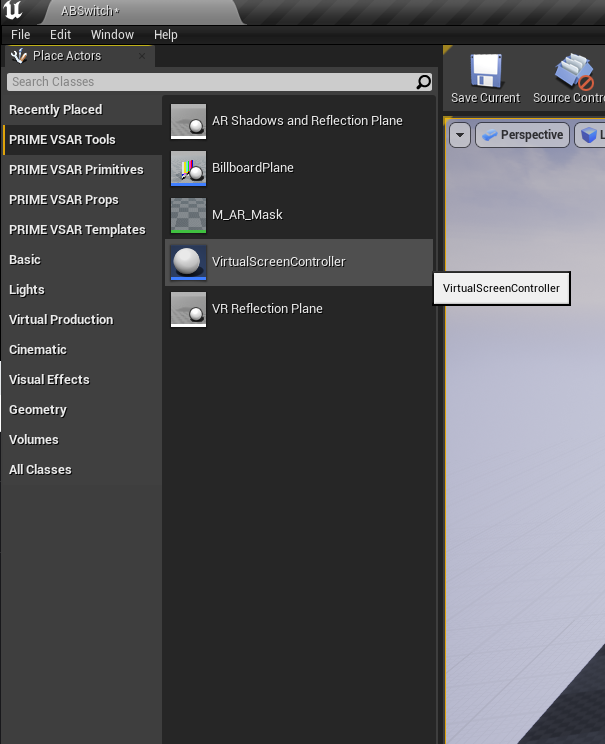Select the M_AR_Mask item label
605x744 pixels.
click(x=247, y=214)
